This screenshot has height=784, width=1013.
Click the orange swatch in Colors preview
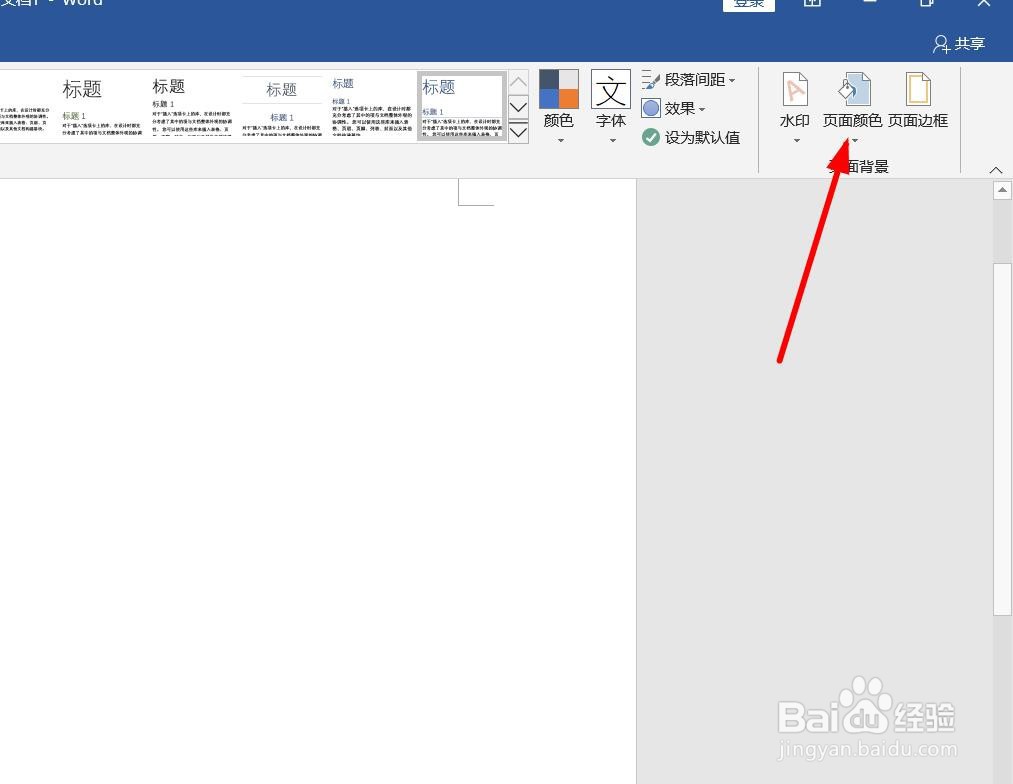[570, 100]
